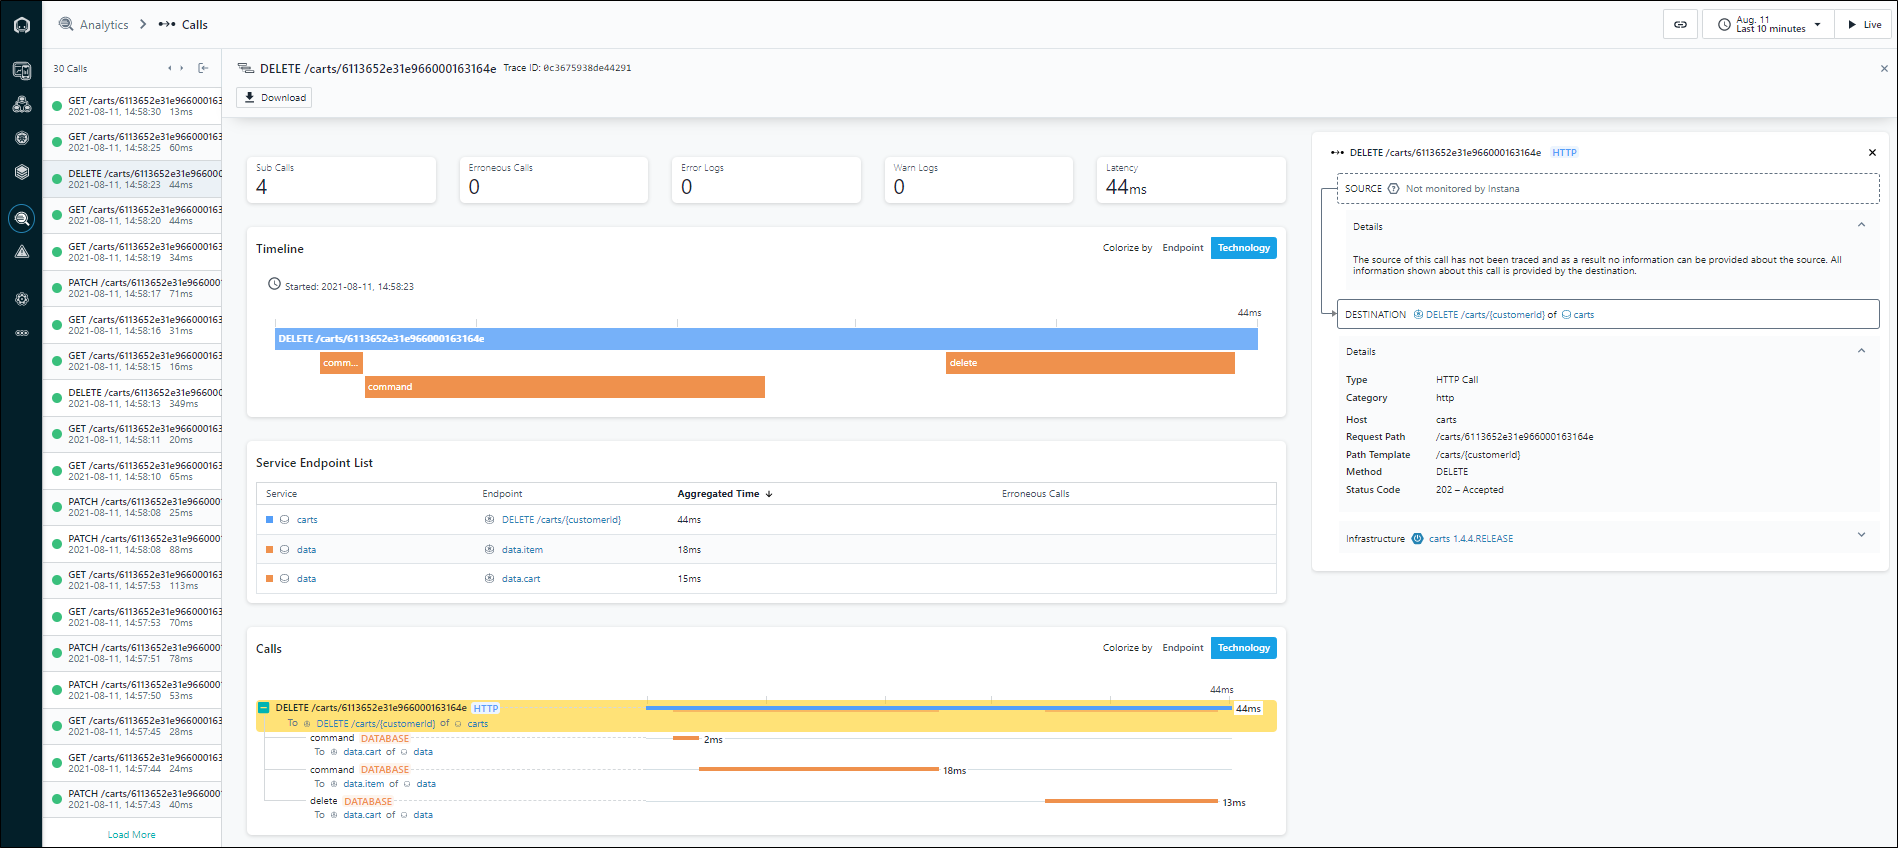Colorize Calls section by Technology
This screenshot has height=848, width=1898.
[x=1243, y=648]
